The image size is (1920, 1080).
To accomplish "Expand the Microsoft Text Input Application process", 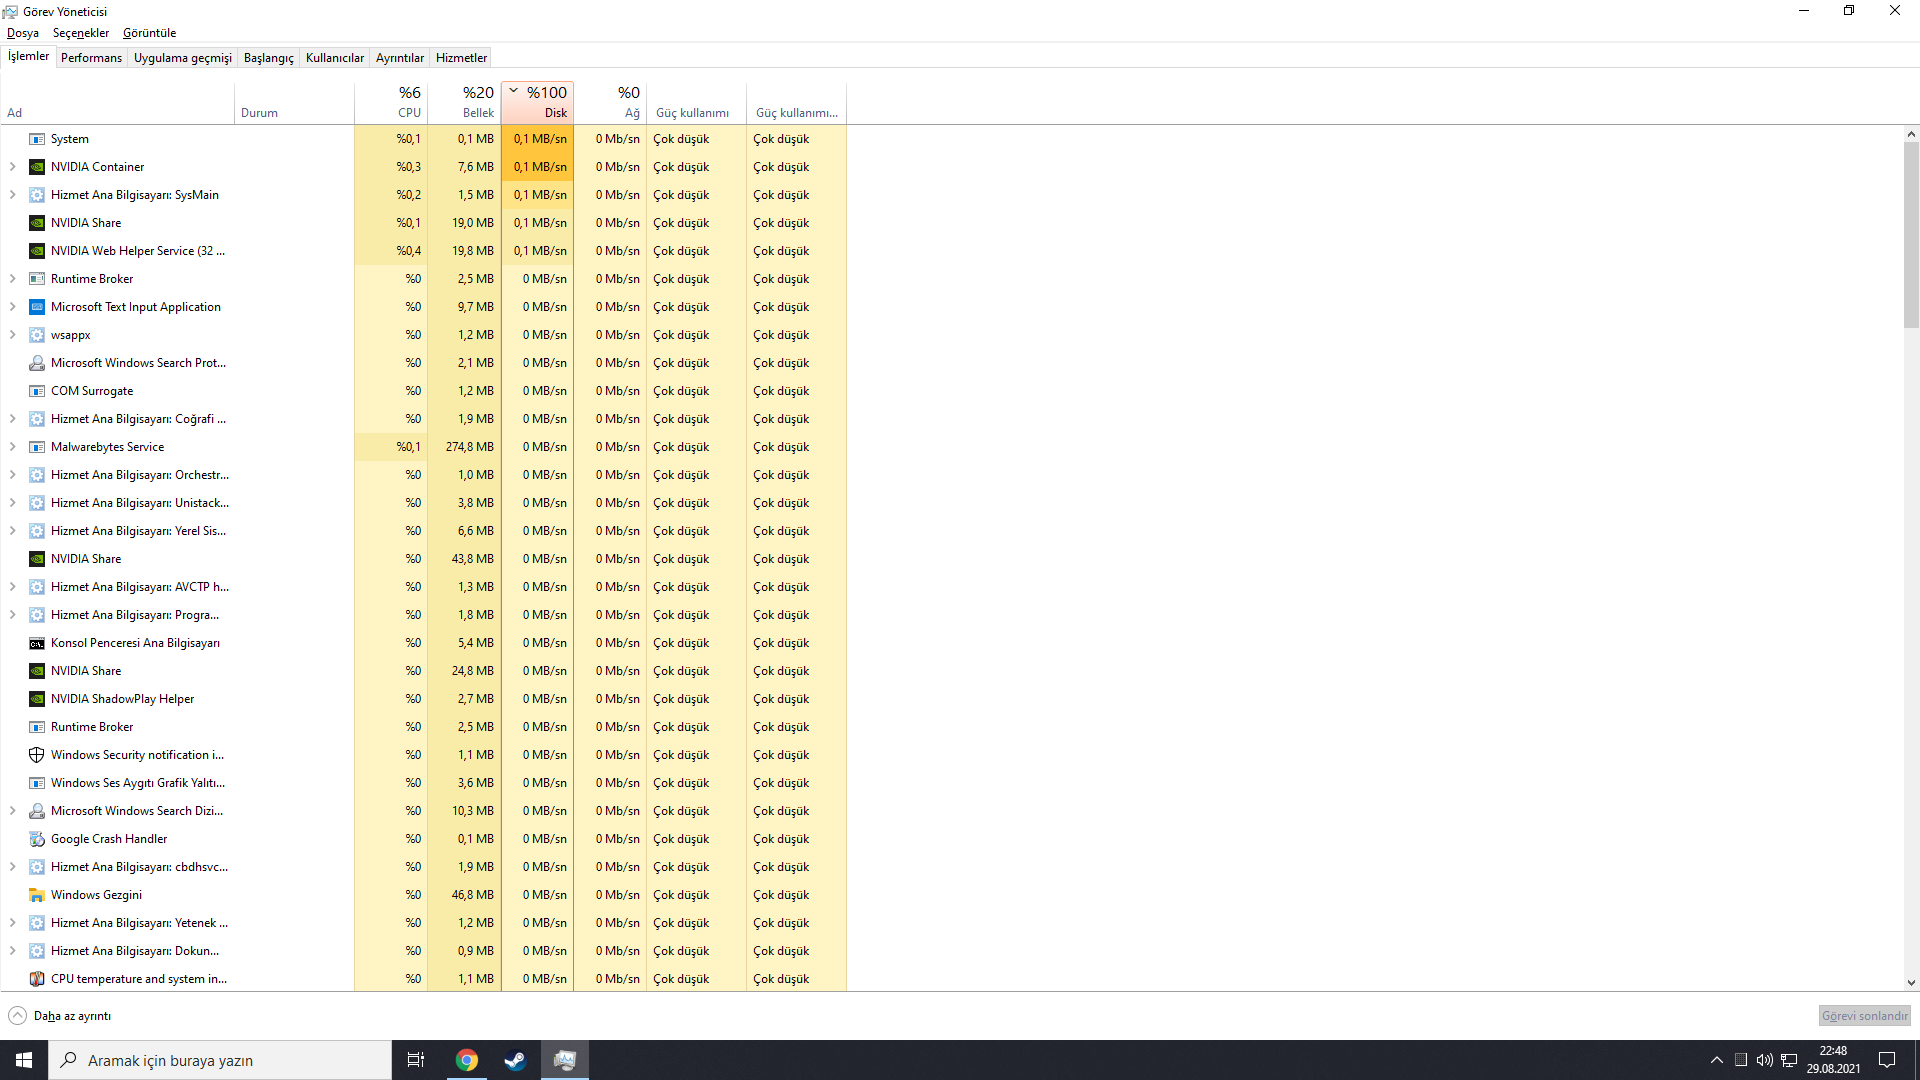I will pos(12,307).
